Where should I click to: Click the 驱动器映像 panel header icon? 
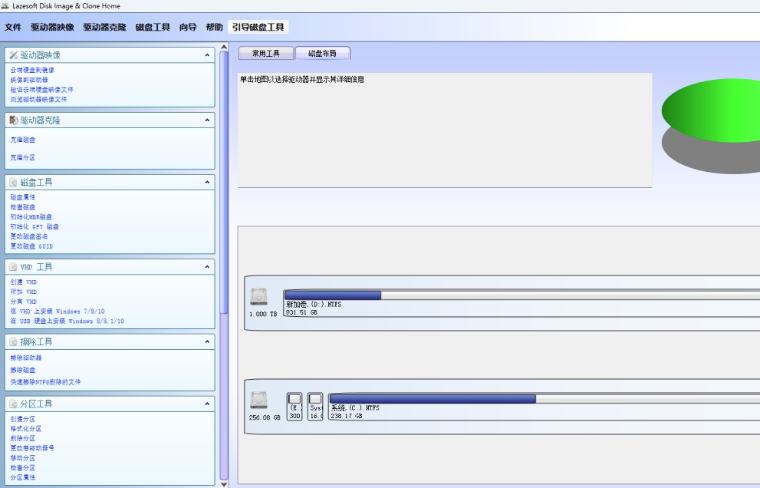[x=14, y=55]
